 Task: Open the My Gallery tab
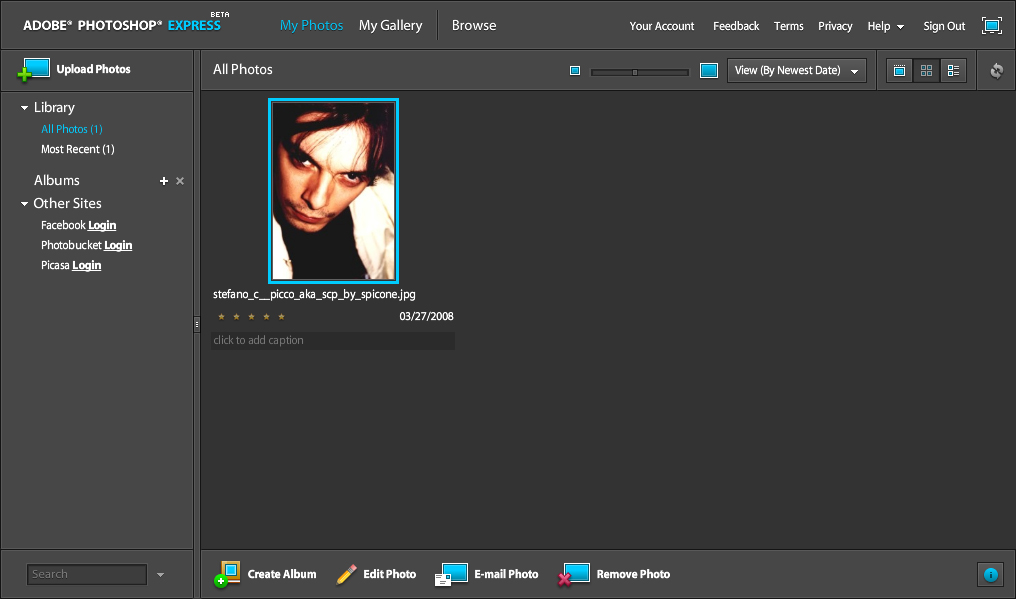point(390,25)
